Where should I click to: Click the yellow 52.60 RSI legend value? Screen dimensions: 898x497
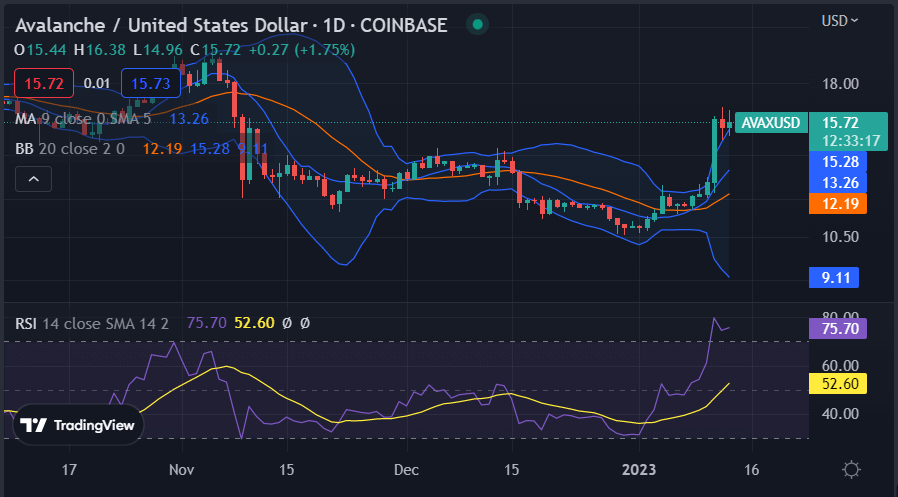(x=254, y=324)
